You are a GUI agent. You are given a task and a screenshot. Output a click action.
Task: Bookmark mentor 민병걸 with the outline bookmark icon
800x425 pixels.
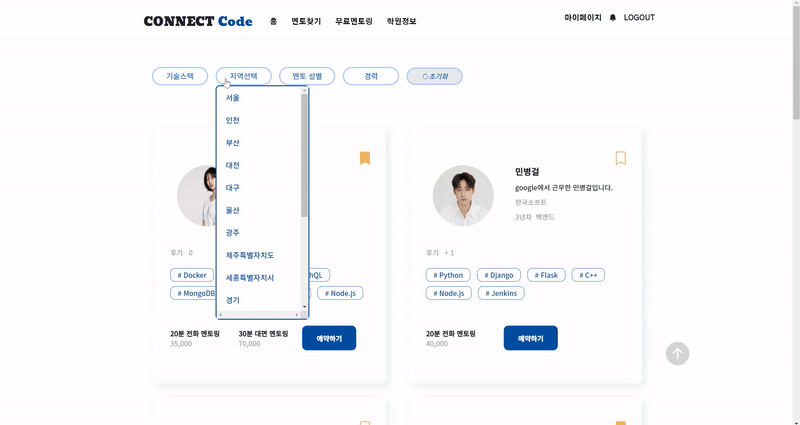click(x=620, y=158)
